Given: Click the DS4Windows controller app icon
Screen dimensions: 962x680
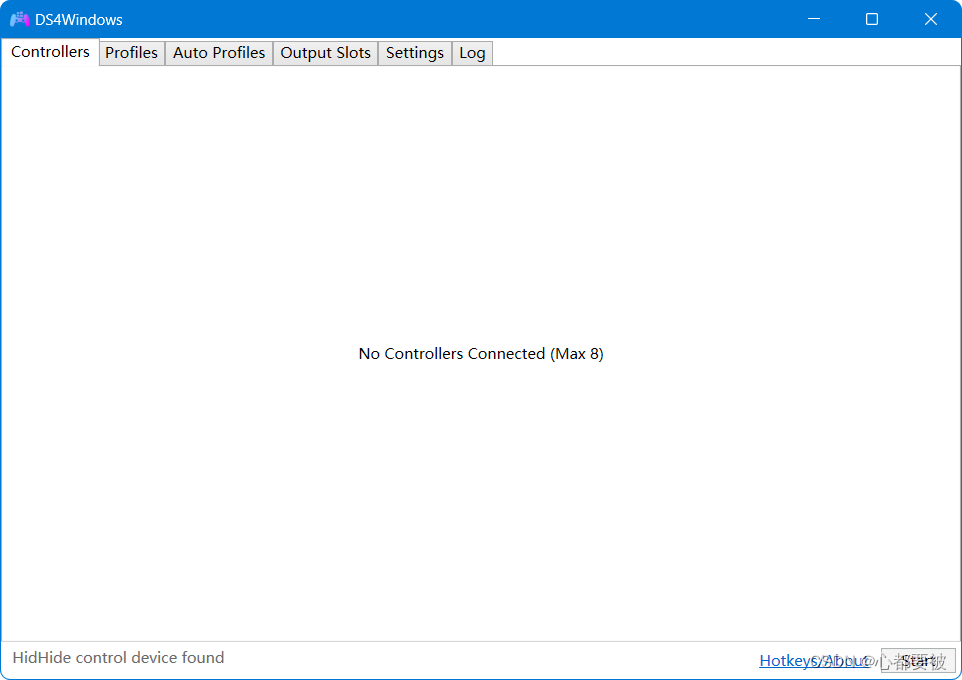Looking at the screenshot, I should (x=20, y=20).
